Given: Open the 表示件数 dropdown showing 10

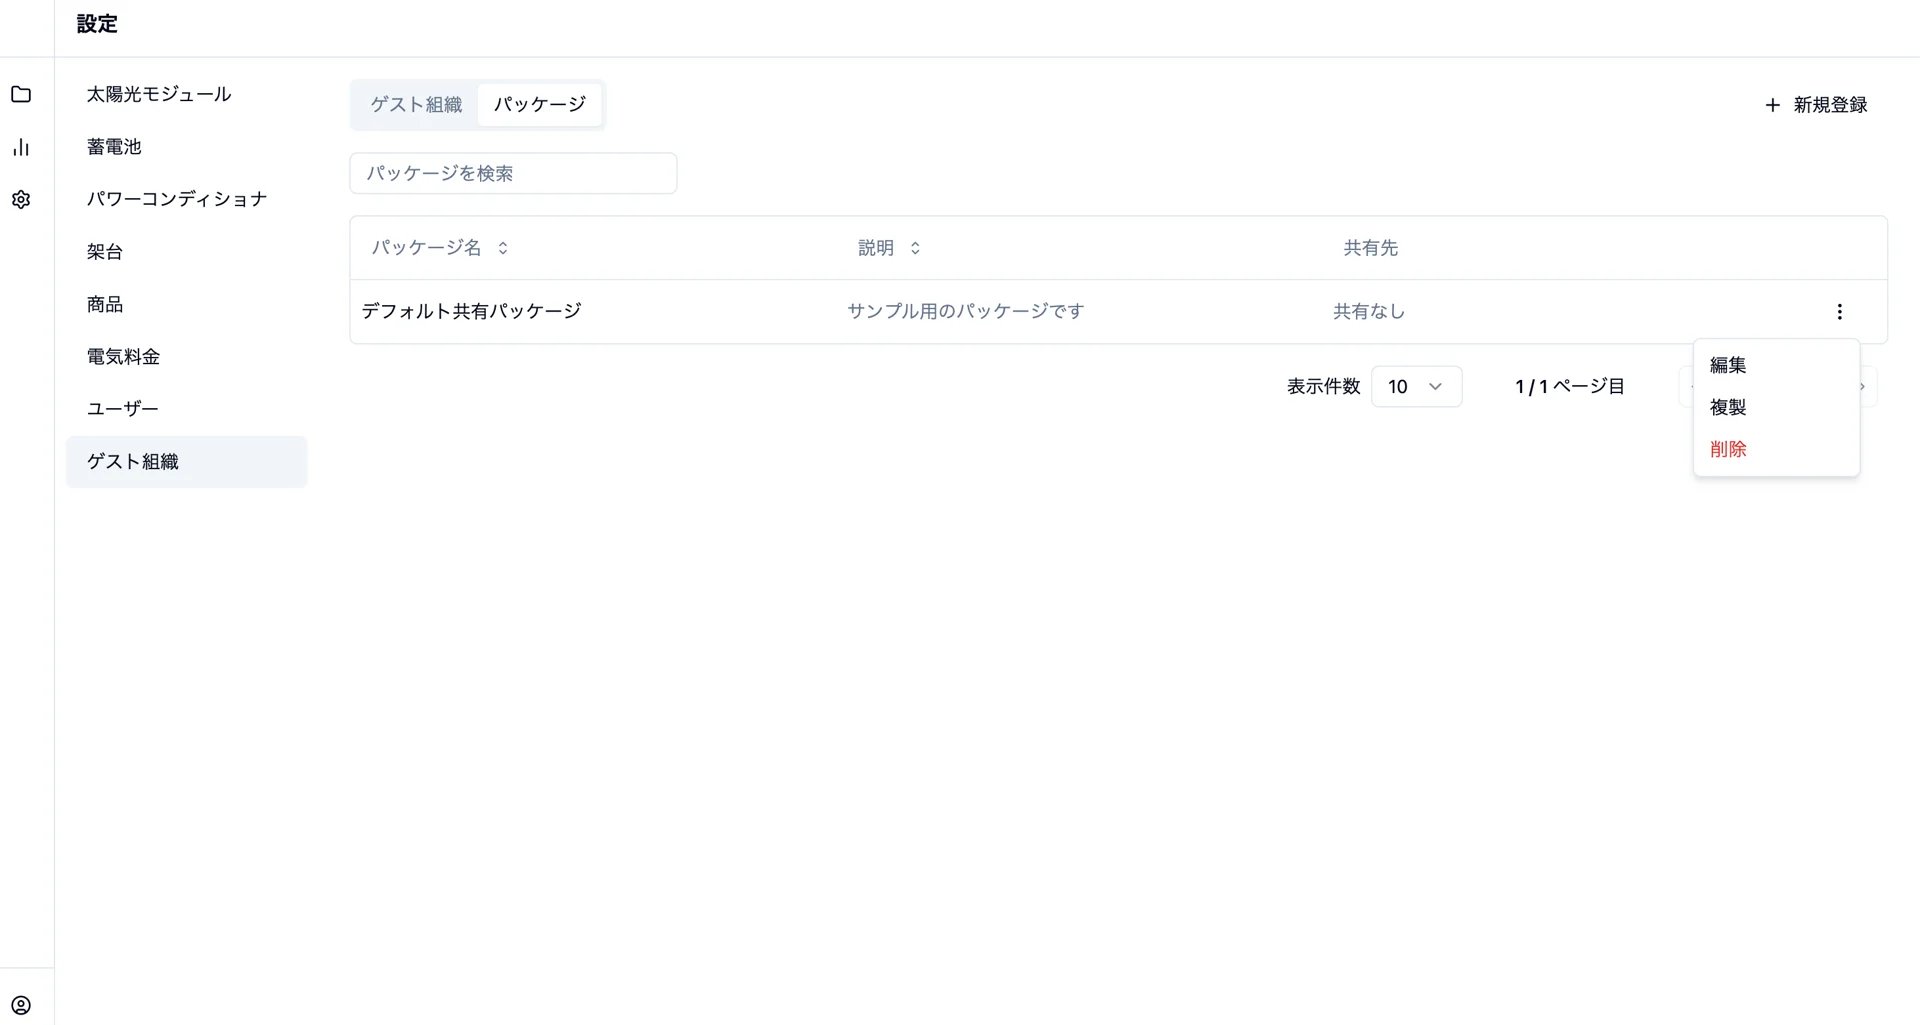Looking at the screenshot, I should coord(1416,387).
